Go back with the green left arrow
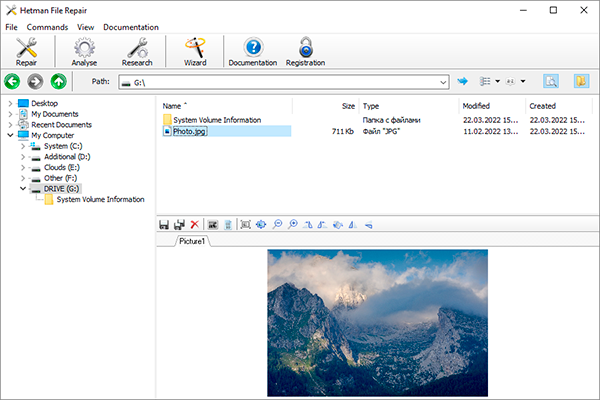The height and width of the screenshot is (400, 600). click(12, 82)
